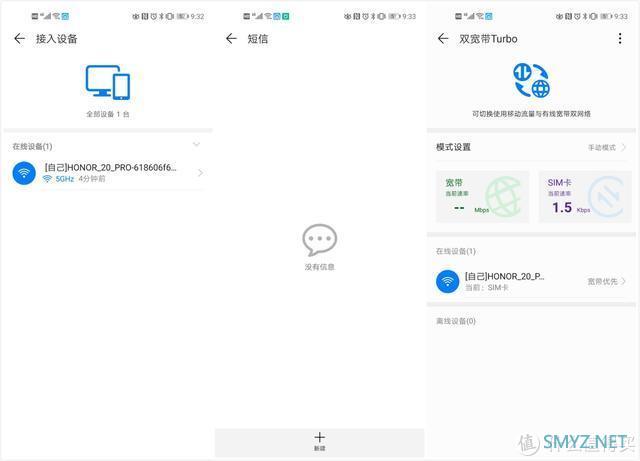640x461 pixels.
Task: Tap 当前：SIM卡 status under the device
Action: (x=487, y=288)
